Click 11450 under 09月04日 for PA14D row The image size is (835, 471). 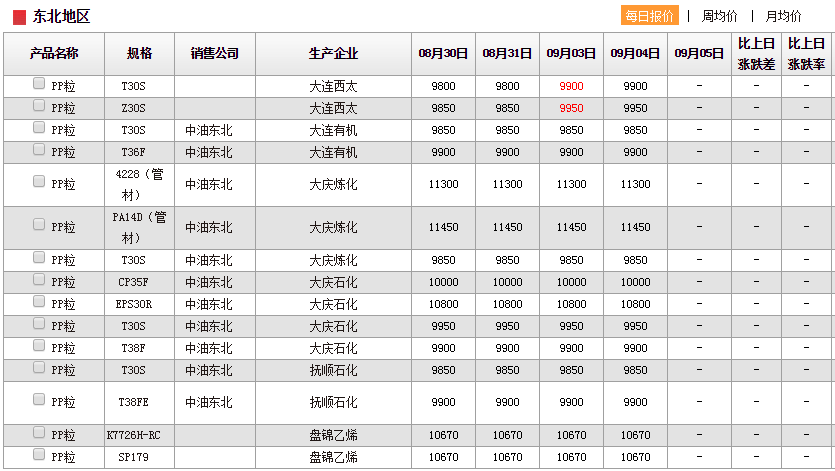[635, 228]
